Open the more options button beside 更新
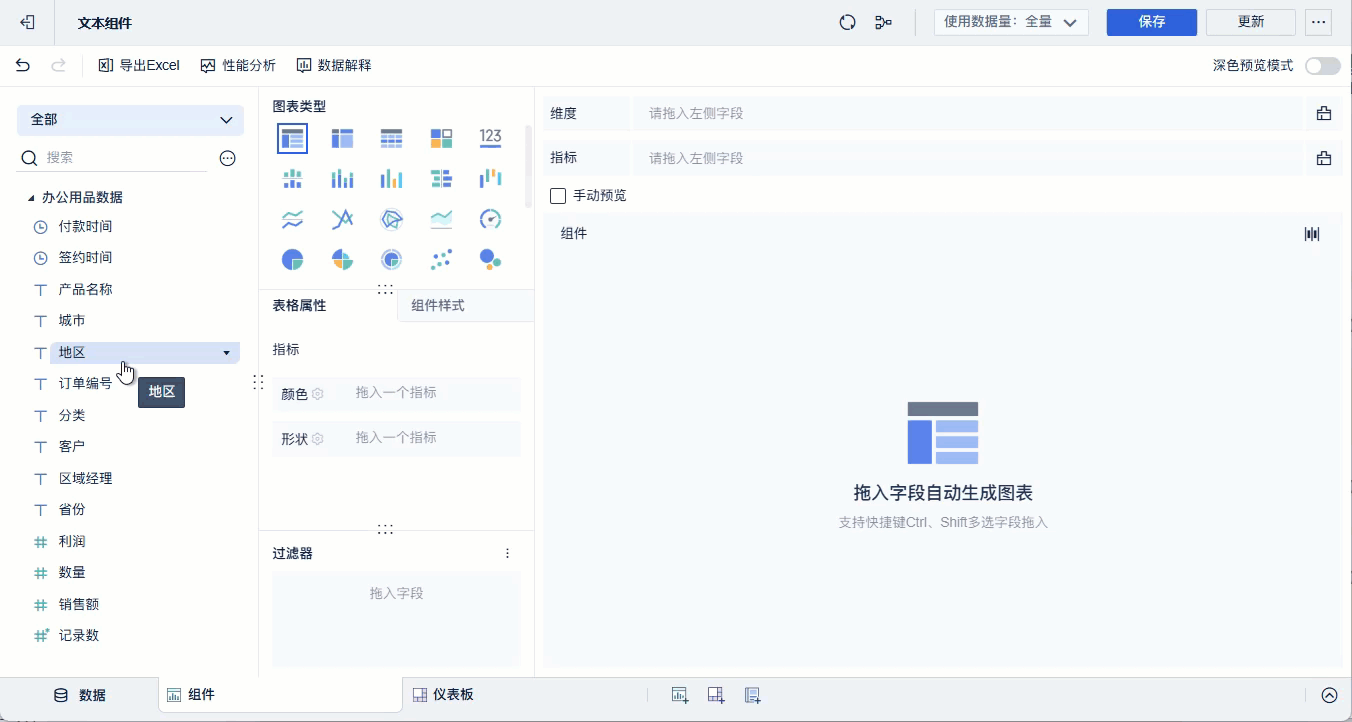 (x=1319, y=22)
